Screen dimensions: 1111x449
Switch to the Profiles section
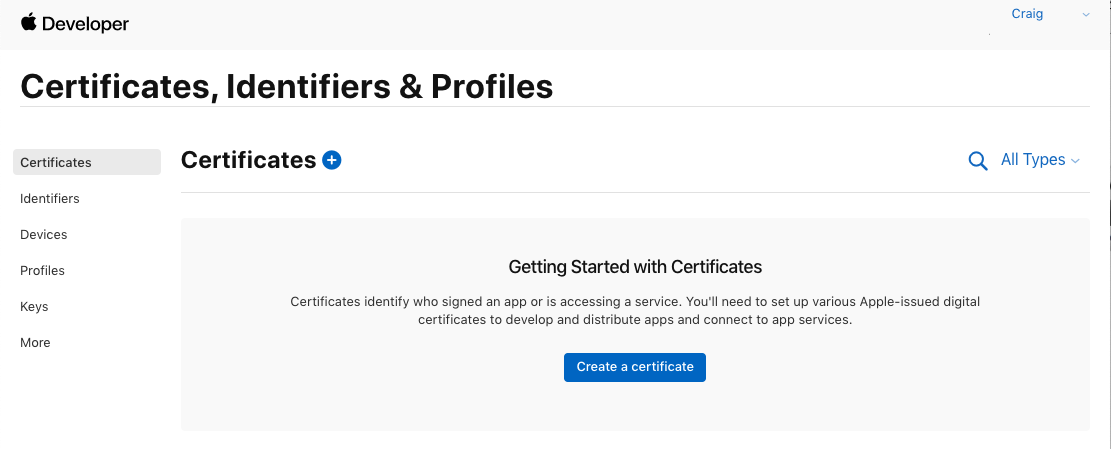[42, 271]
